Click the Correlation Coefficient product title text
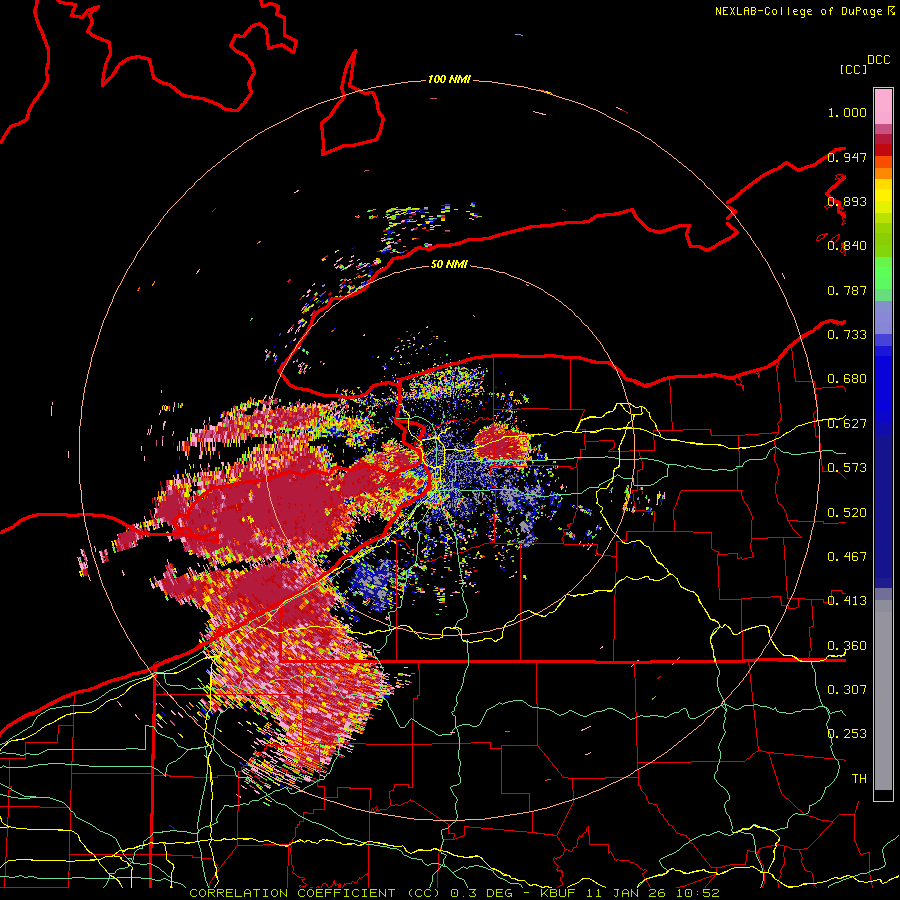 click(315, 893)
